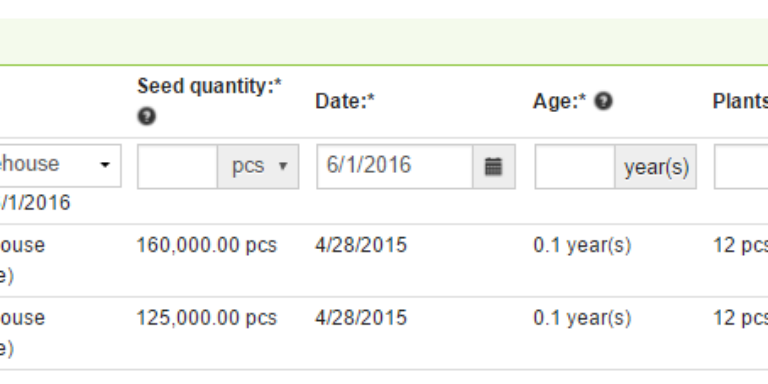Open the calendar date picker icon
768x384 pixels.
tap(494, 167)
